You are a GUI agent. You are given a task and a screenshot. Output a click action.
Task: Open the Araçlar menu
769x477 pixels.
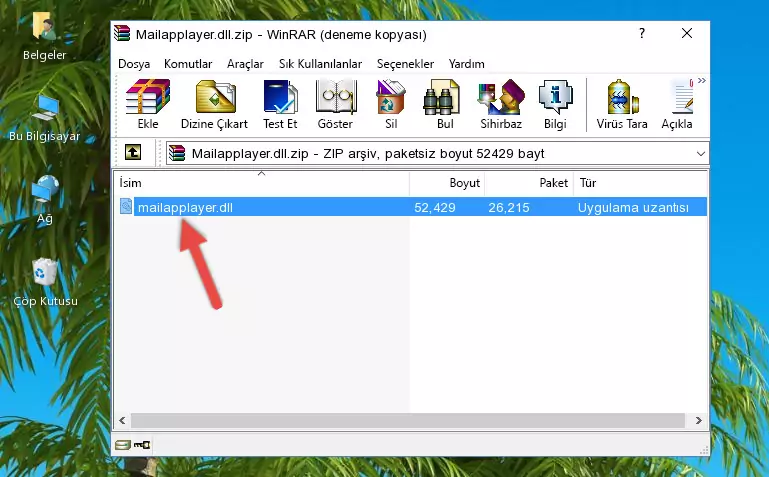coord(245,64)
